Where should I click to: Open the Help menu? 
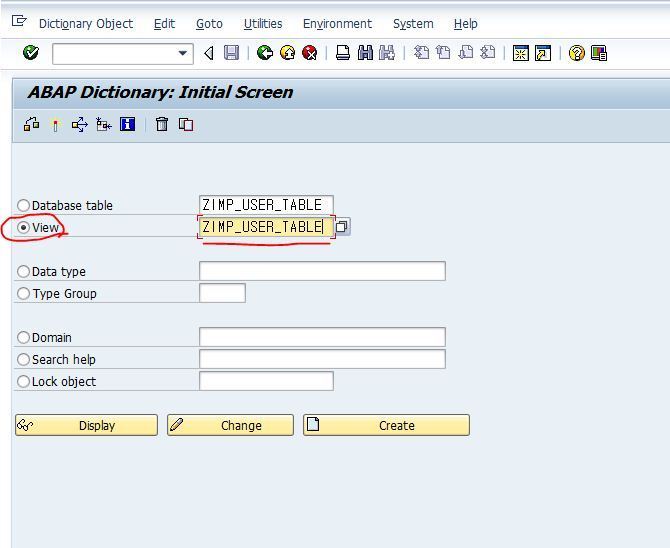click(x=465, y=24)
